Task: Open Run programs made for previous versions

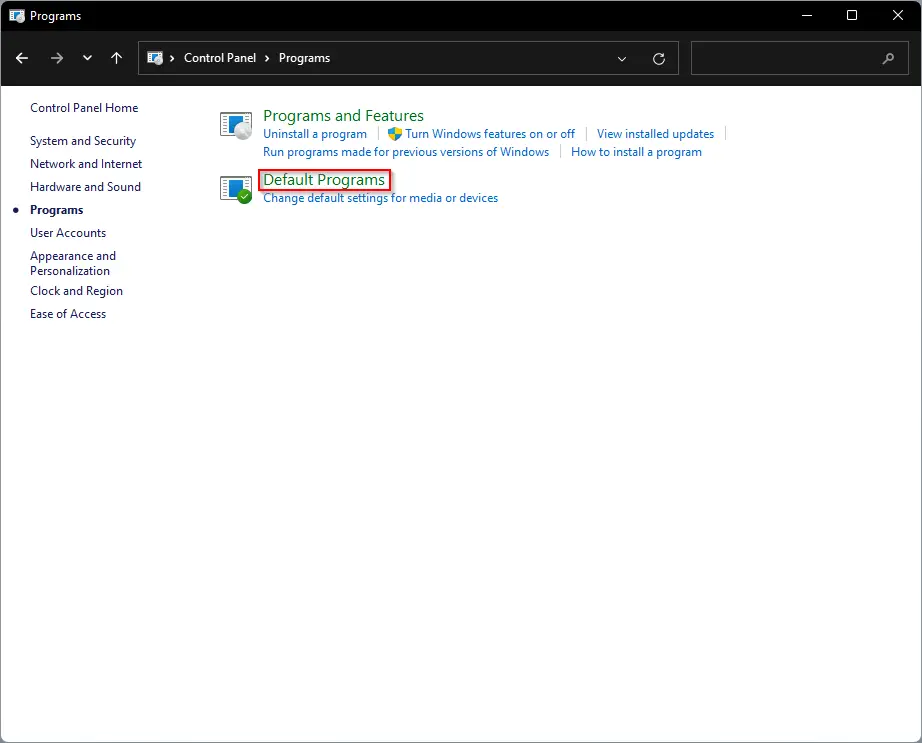Action: point(406,152)
